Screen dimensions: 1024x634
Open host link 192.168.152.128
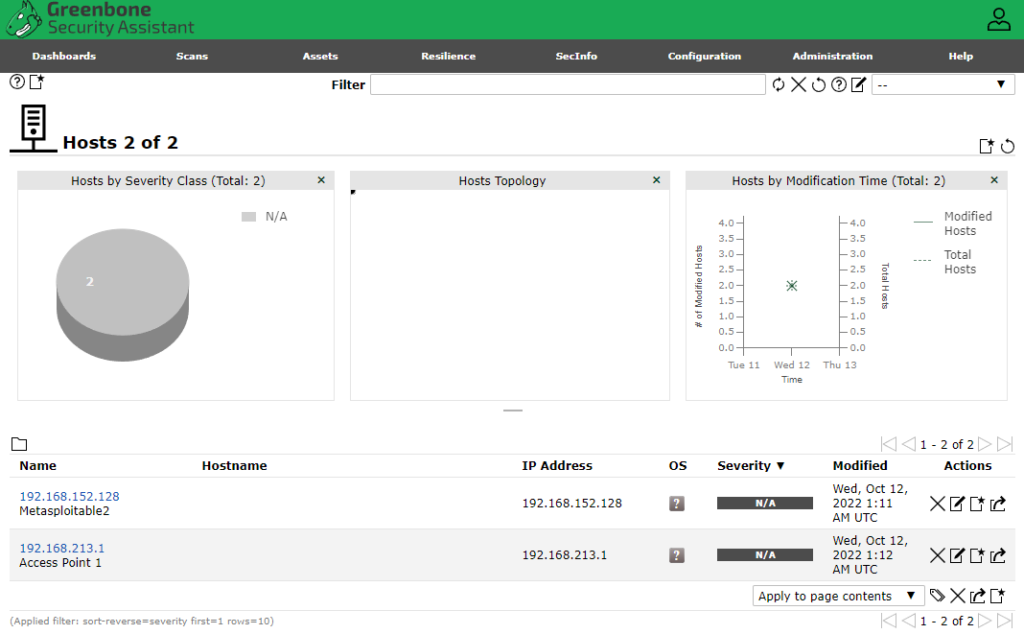[69, 496]
